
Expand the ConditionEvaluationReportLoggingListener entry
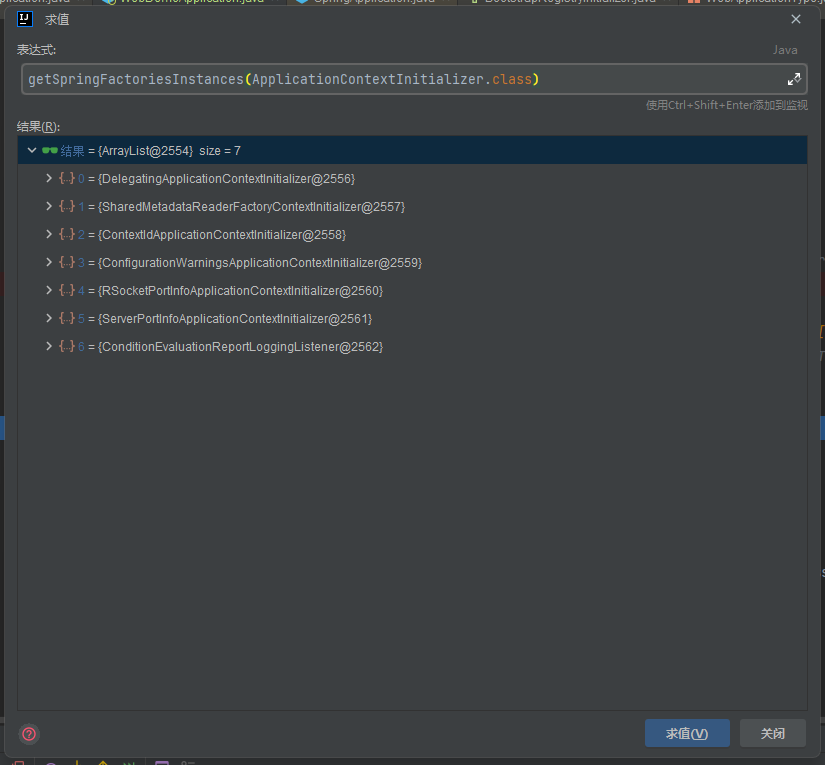49,346
